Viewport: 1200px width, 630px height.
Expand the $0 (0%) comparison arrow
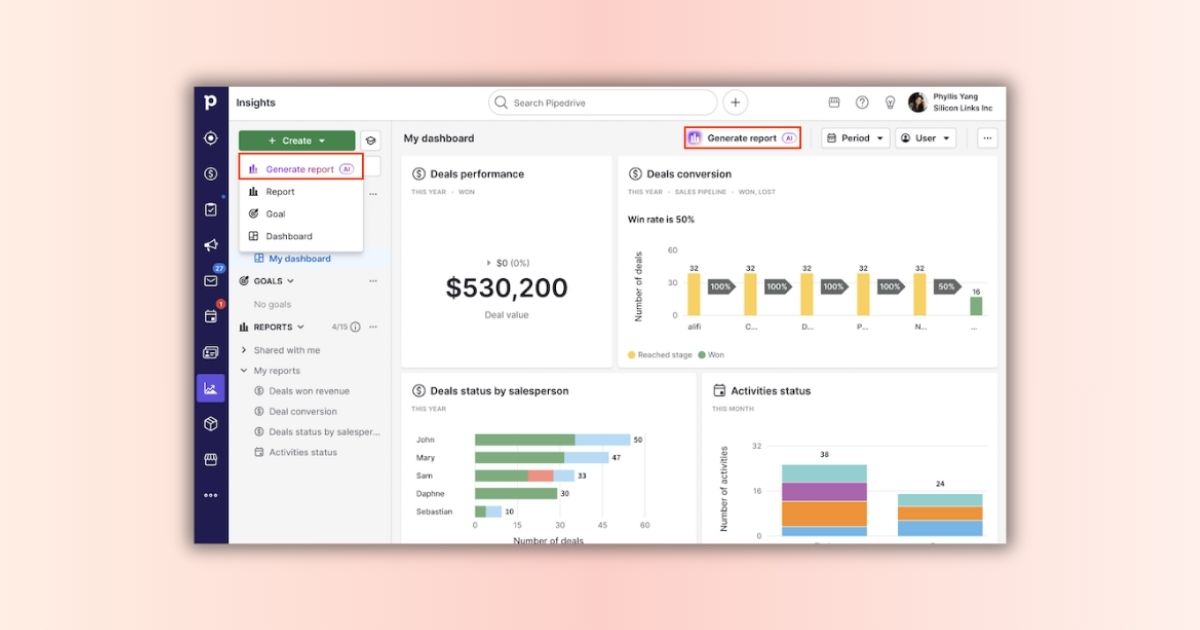coord(489,263)
